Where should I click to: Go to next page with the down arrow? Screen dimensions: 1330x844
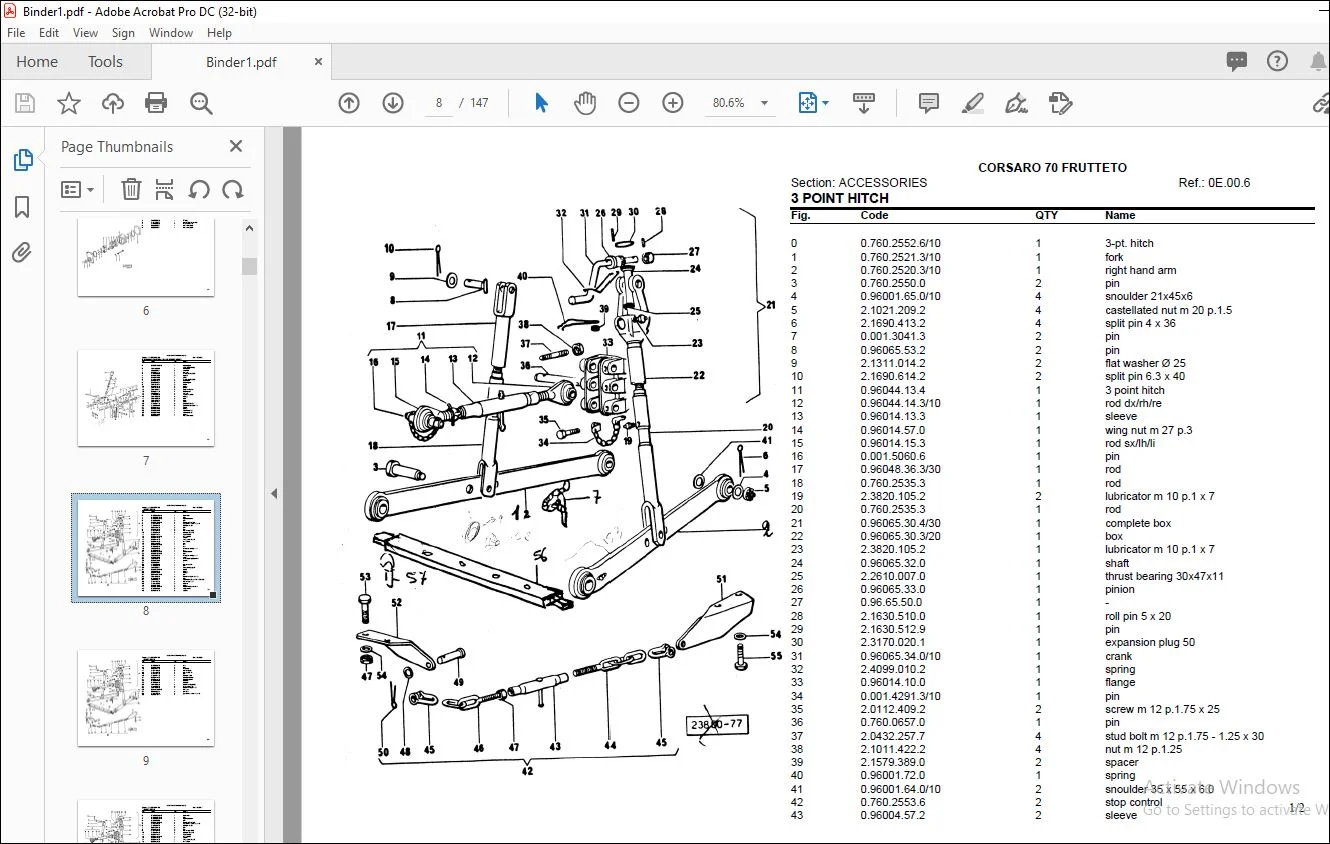(393, 103)
